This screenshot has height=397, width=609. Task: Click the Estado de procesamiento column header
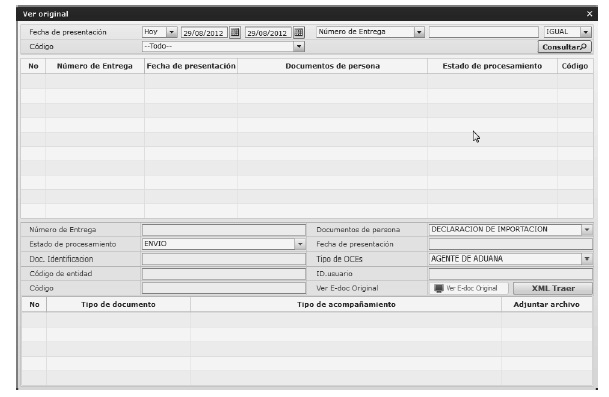(492, 66)
